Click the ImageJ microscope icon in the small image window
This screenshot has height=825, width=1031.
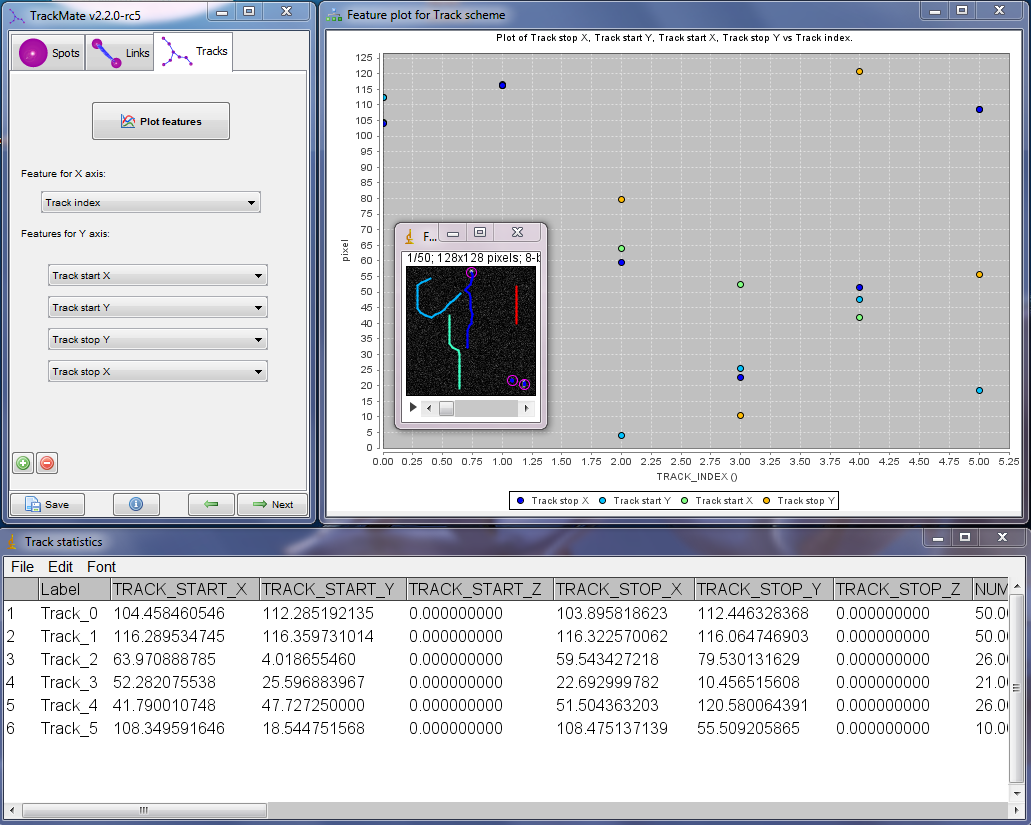coord(410,236)
